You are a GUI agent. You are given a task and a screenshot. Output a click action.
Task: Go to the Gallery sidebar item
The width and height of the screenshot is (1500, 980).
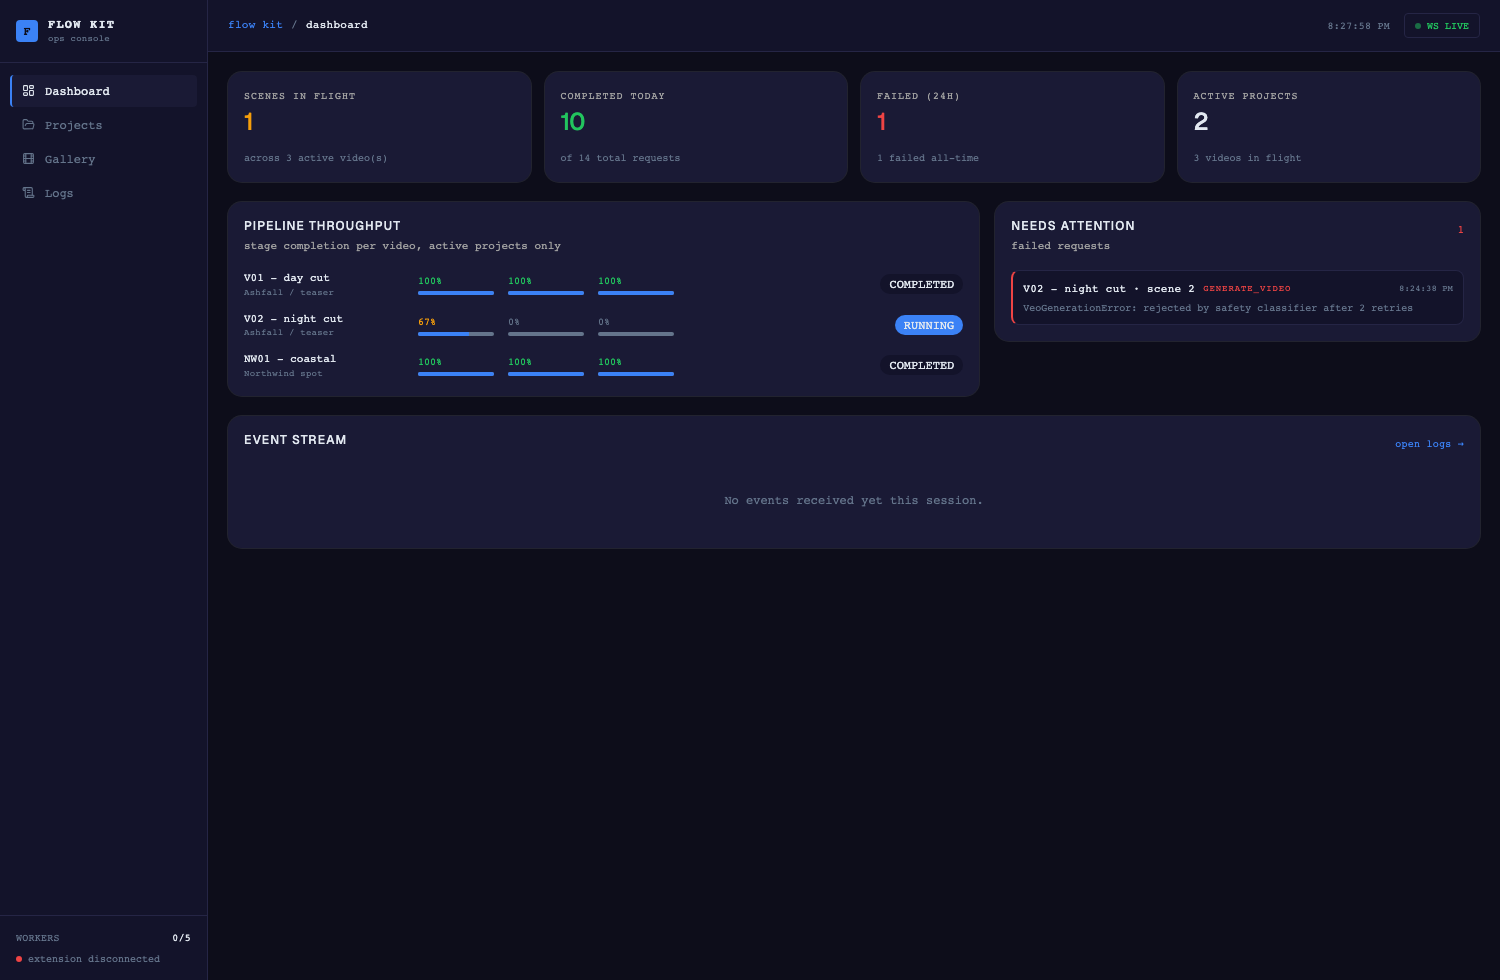pos(103,159)
